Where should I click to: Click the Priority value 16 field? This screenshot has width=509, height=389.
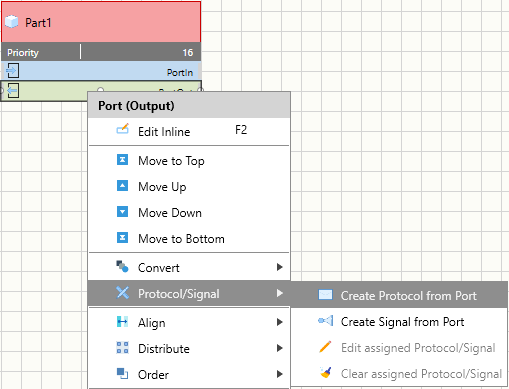(141, 52)
